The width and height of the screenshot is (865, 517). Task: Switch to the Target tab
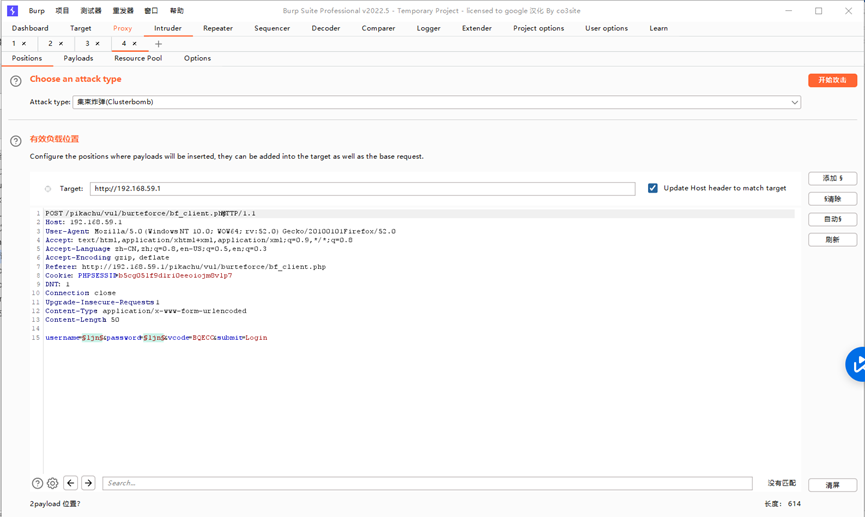click(81, 28)
